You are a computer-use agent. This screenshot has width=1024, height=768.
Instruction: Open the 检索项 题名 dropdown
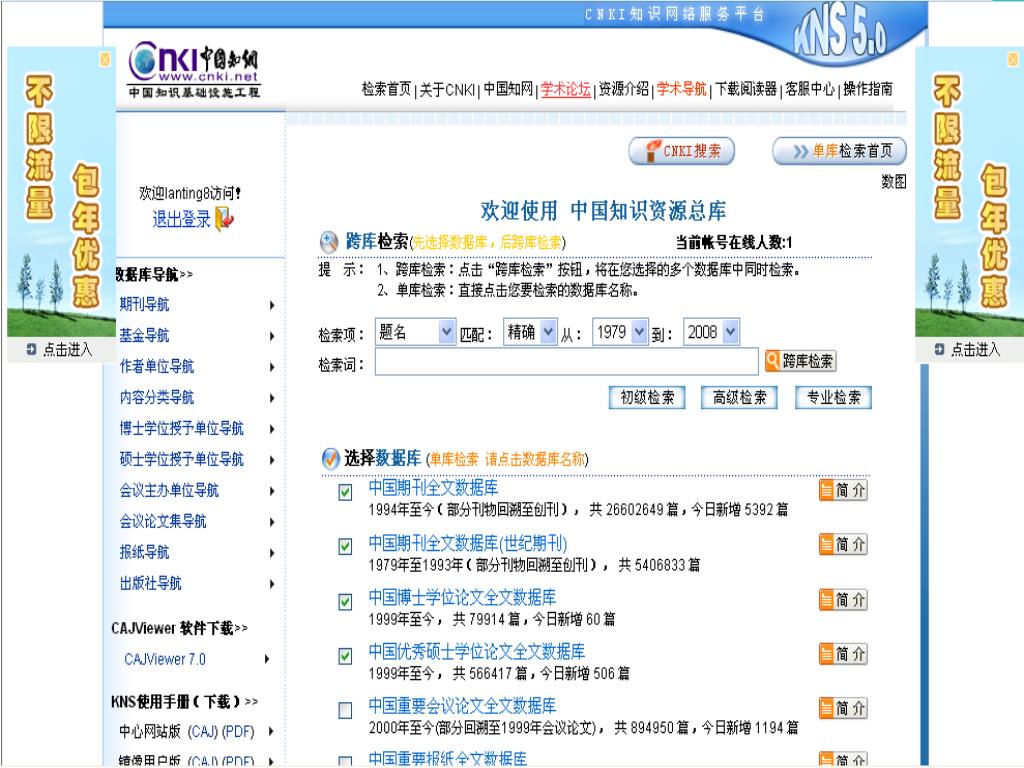coord(415,332)
